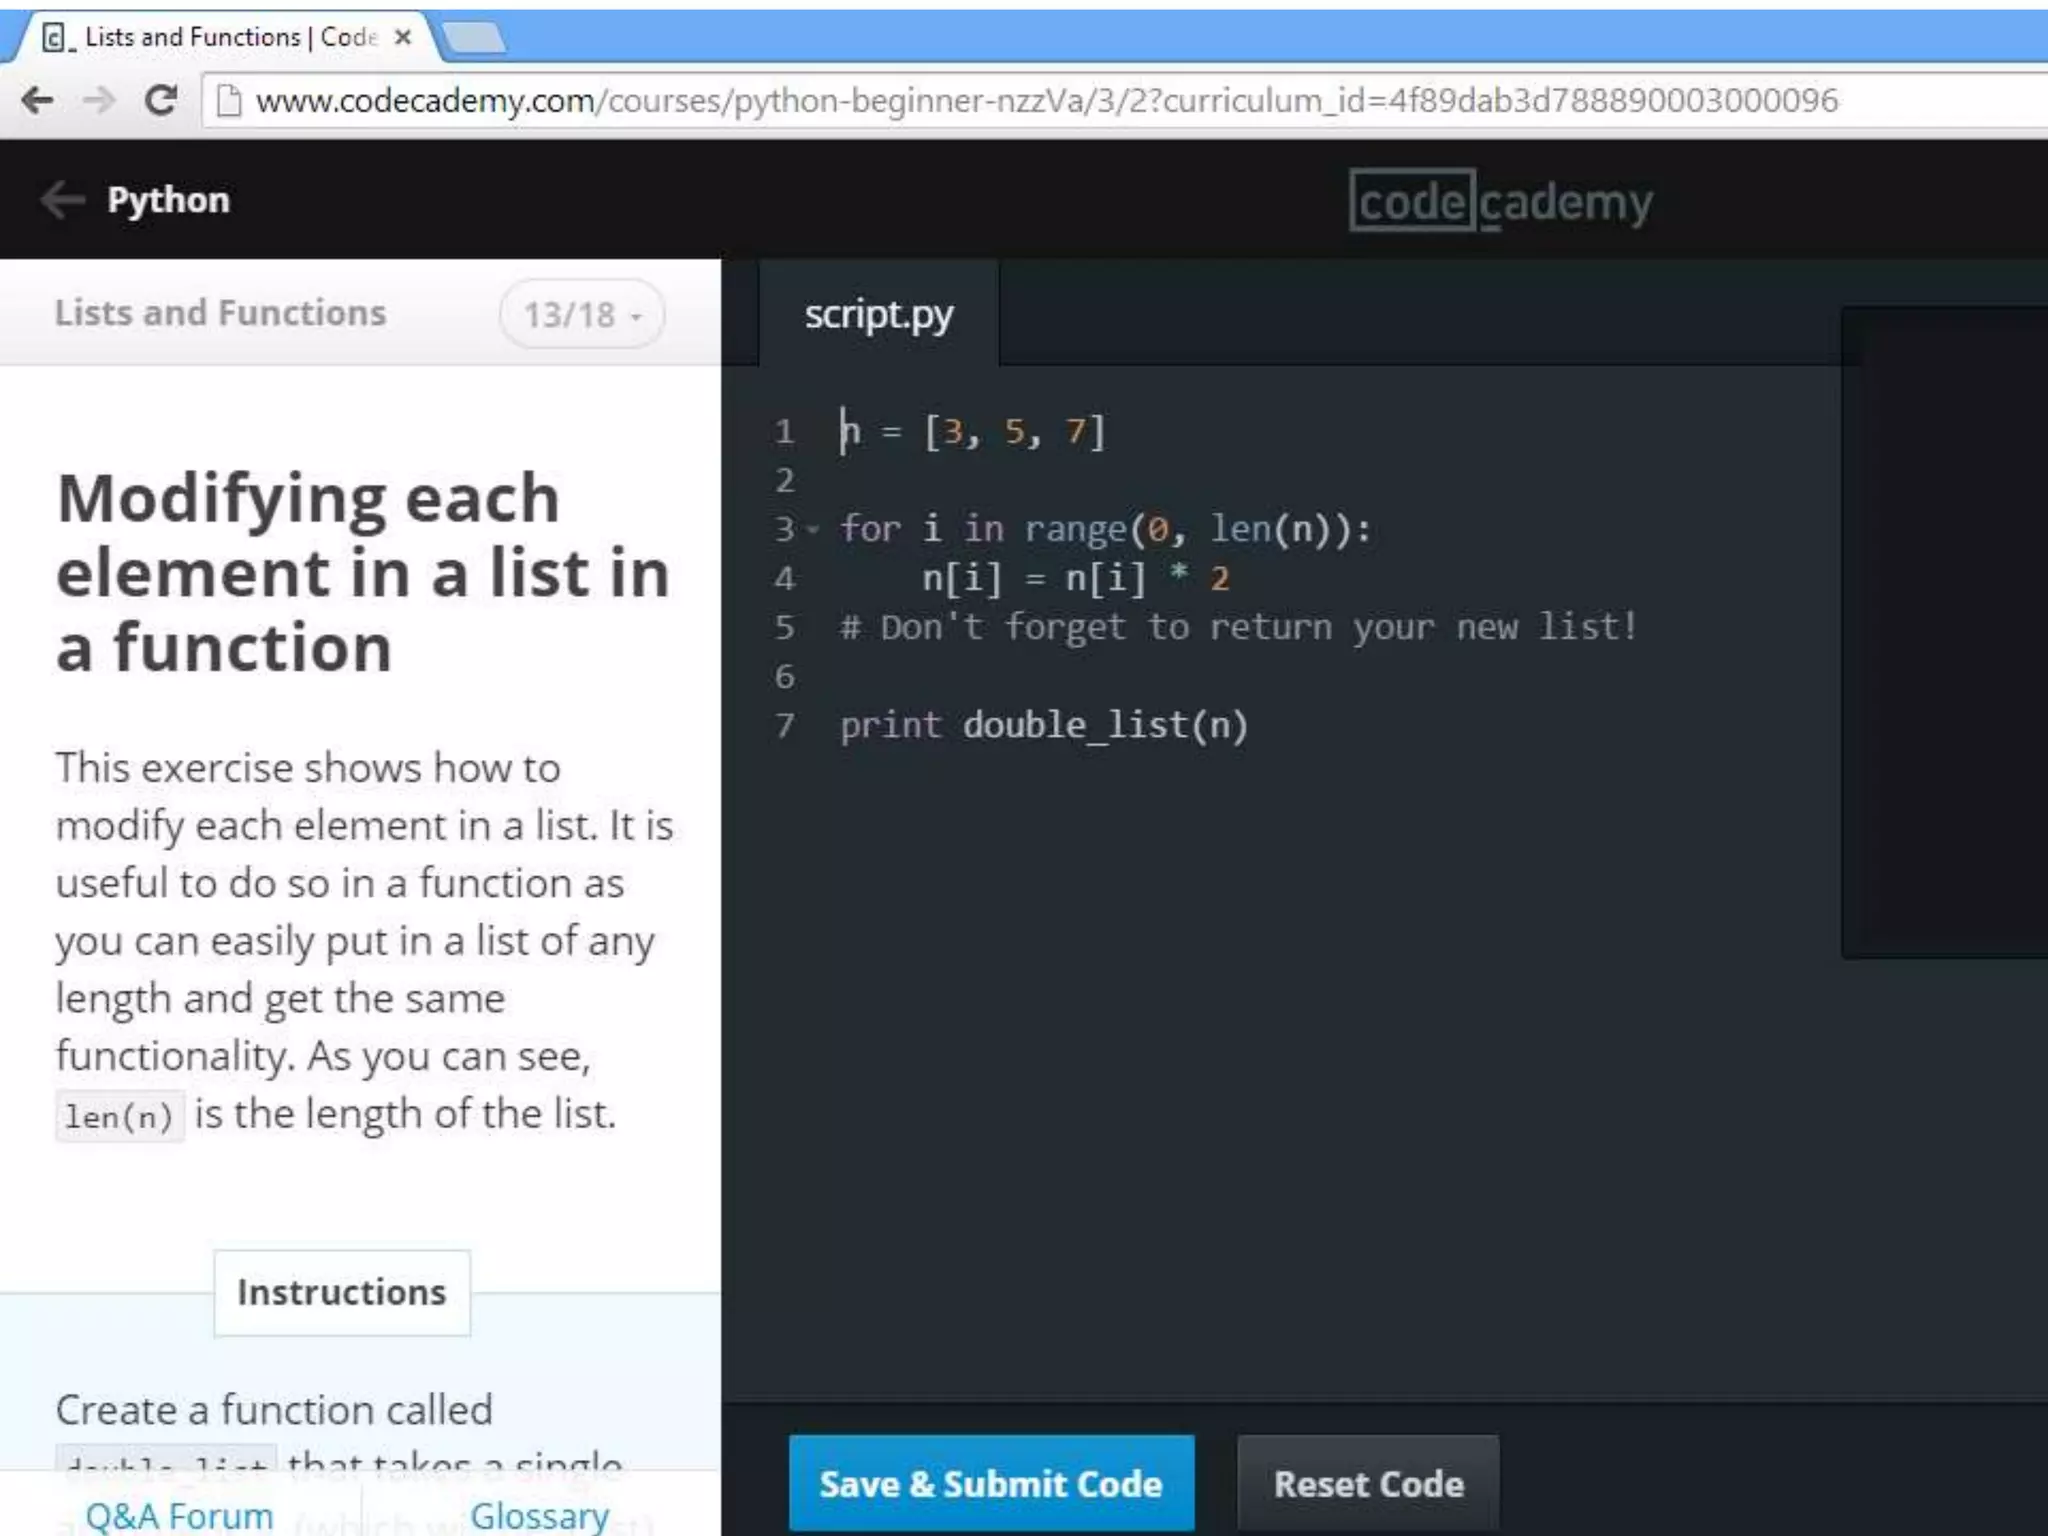Click line number 6 in the editor gutter

pyautogui.click(x=784, y=677)
